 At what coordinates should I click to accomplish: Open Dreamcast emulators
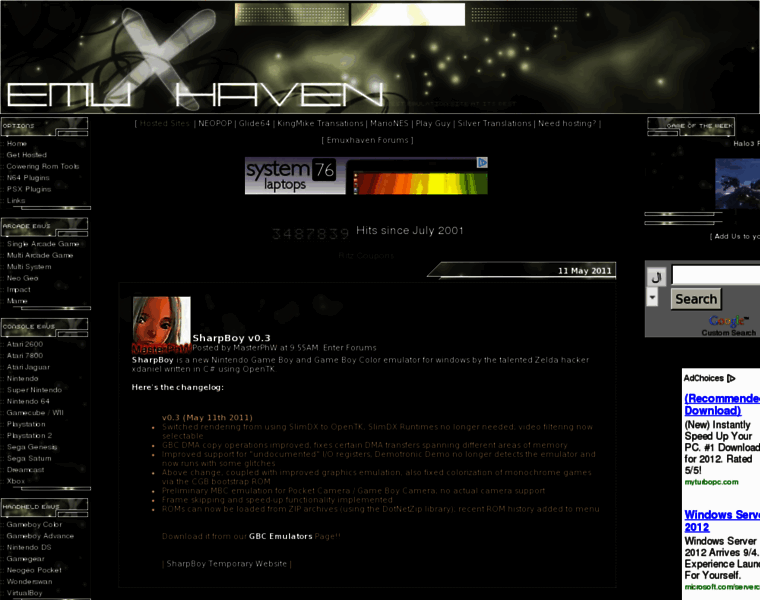tap(25, 470)
